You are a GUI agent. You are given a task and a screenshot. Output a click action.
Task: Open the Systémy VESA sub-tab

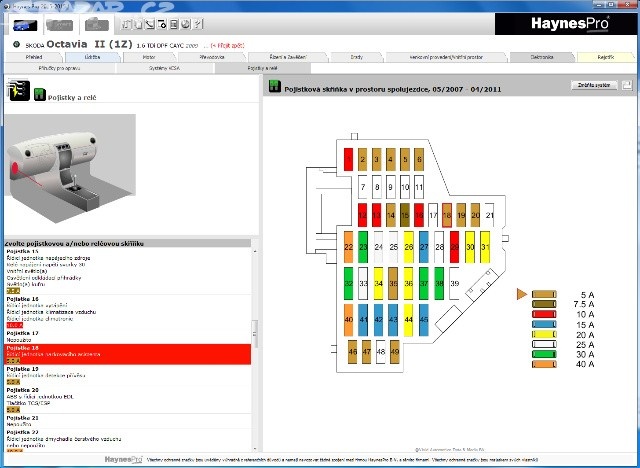[164, 68]
